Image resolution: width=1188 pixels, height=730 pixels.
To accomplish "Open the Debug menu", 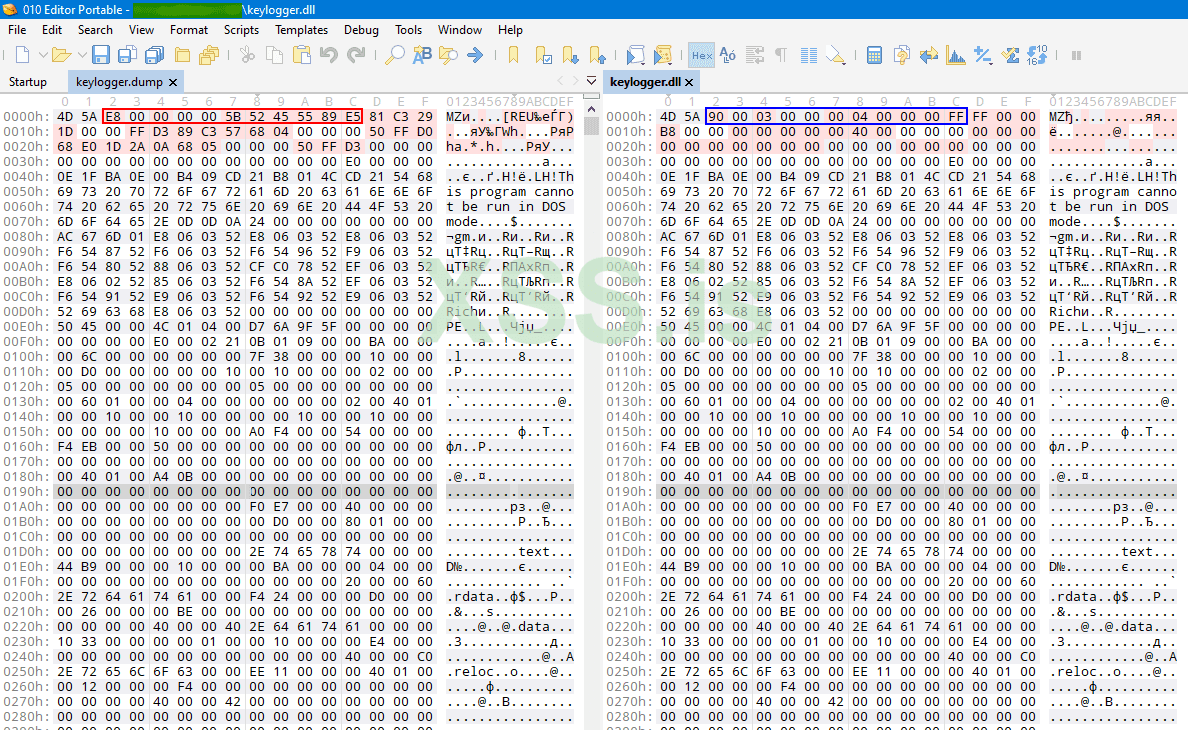I will pyautogui.click(x=361, y=30).
